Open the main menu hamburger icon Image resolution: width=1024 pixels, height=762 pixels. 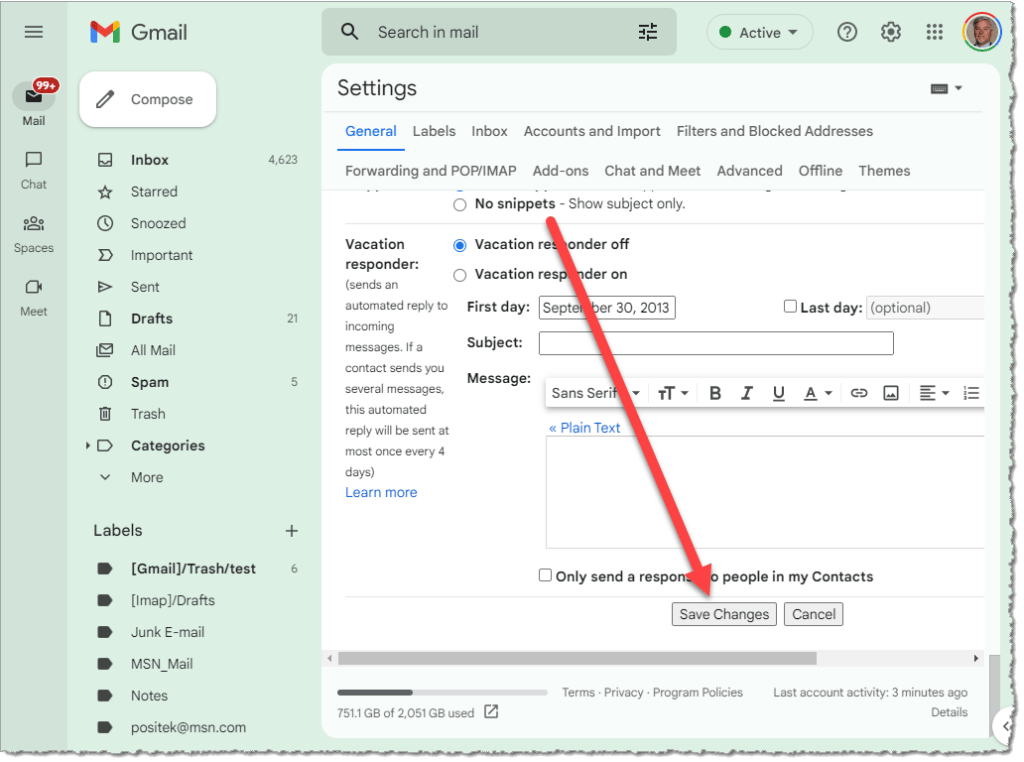[x=34, y=32]
